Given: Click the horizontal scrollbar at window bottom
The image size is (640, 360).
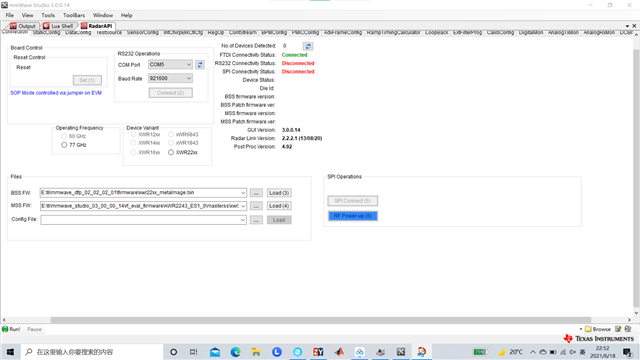Looking at the screenshot, I should (320, 320).
